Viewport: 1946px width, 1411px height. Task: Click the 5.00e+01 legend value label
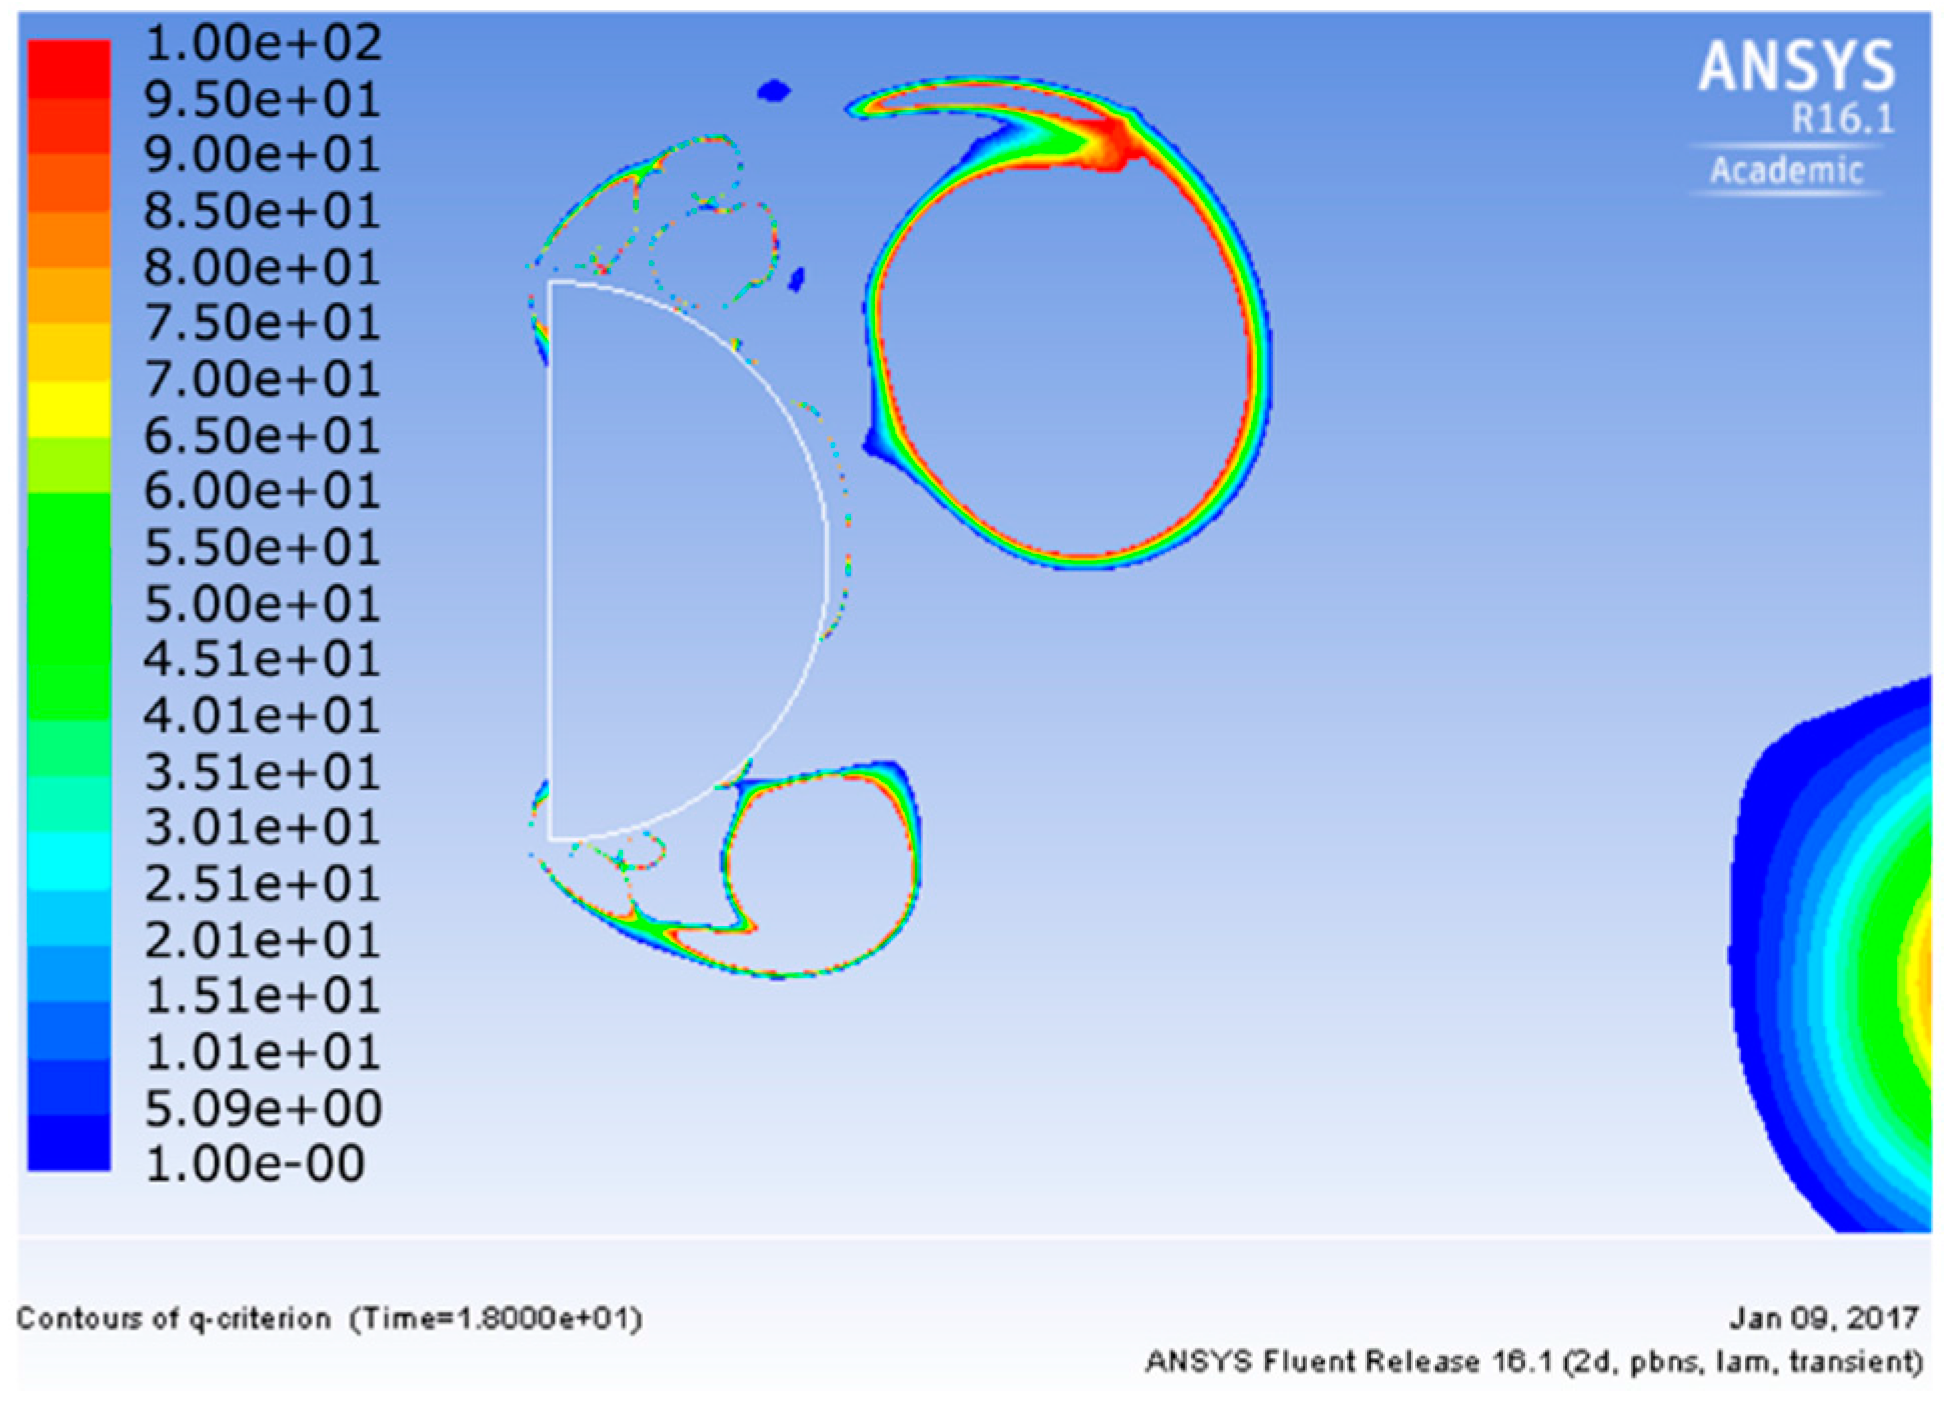pos(262,604)
